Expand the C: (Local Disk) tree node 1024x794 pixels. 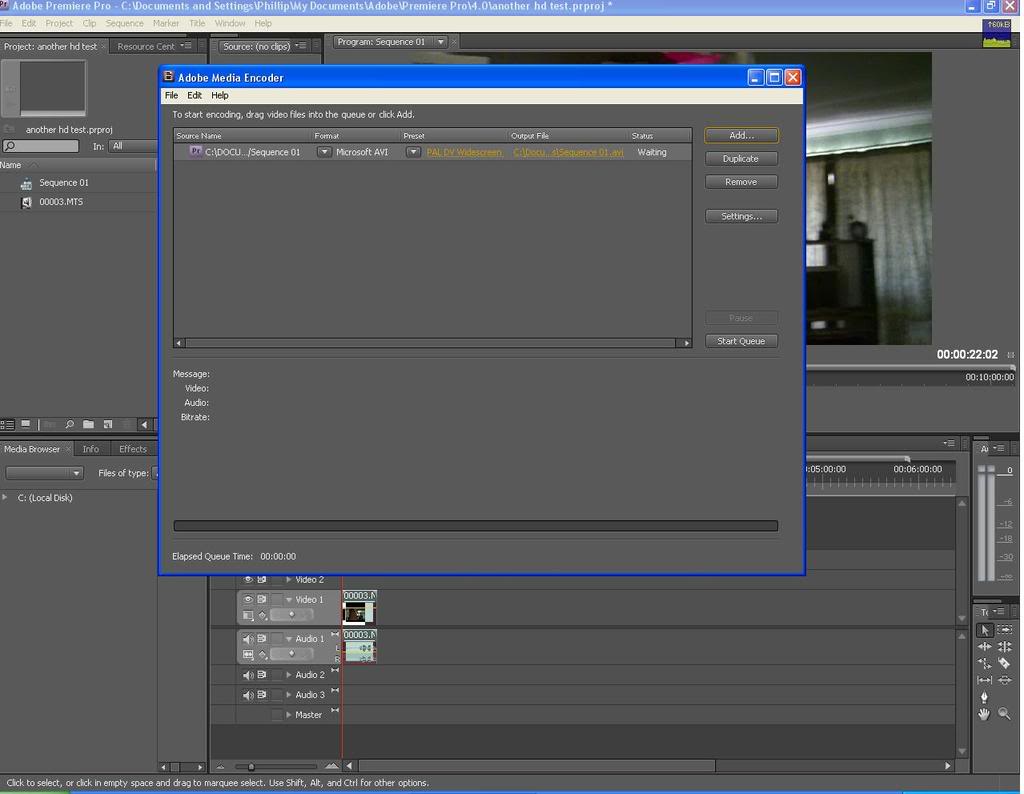pyautogui.click(x=5, y=497)
